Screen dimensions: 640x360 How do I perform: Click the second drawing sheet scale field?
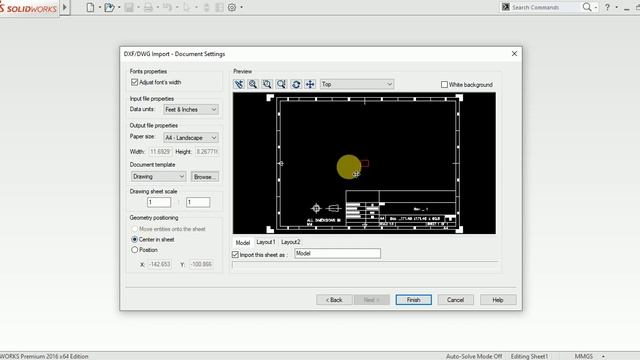click(x=198, y=202)
